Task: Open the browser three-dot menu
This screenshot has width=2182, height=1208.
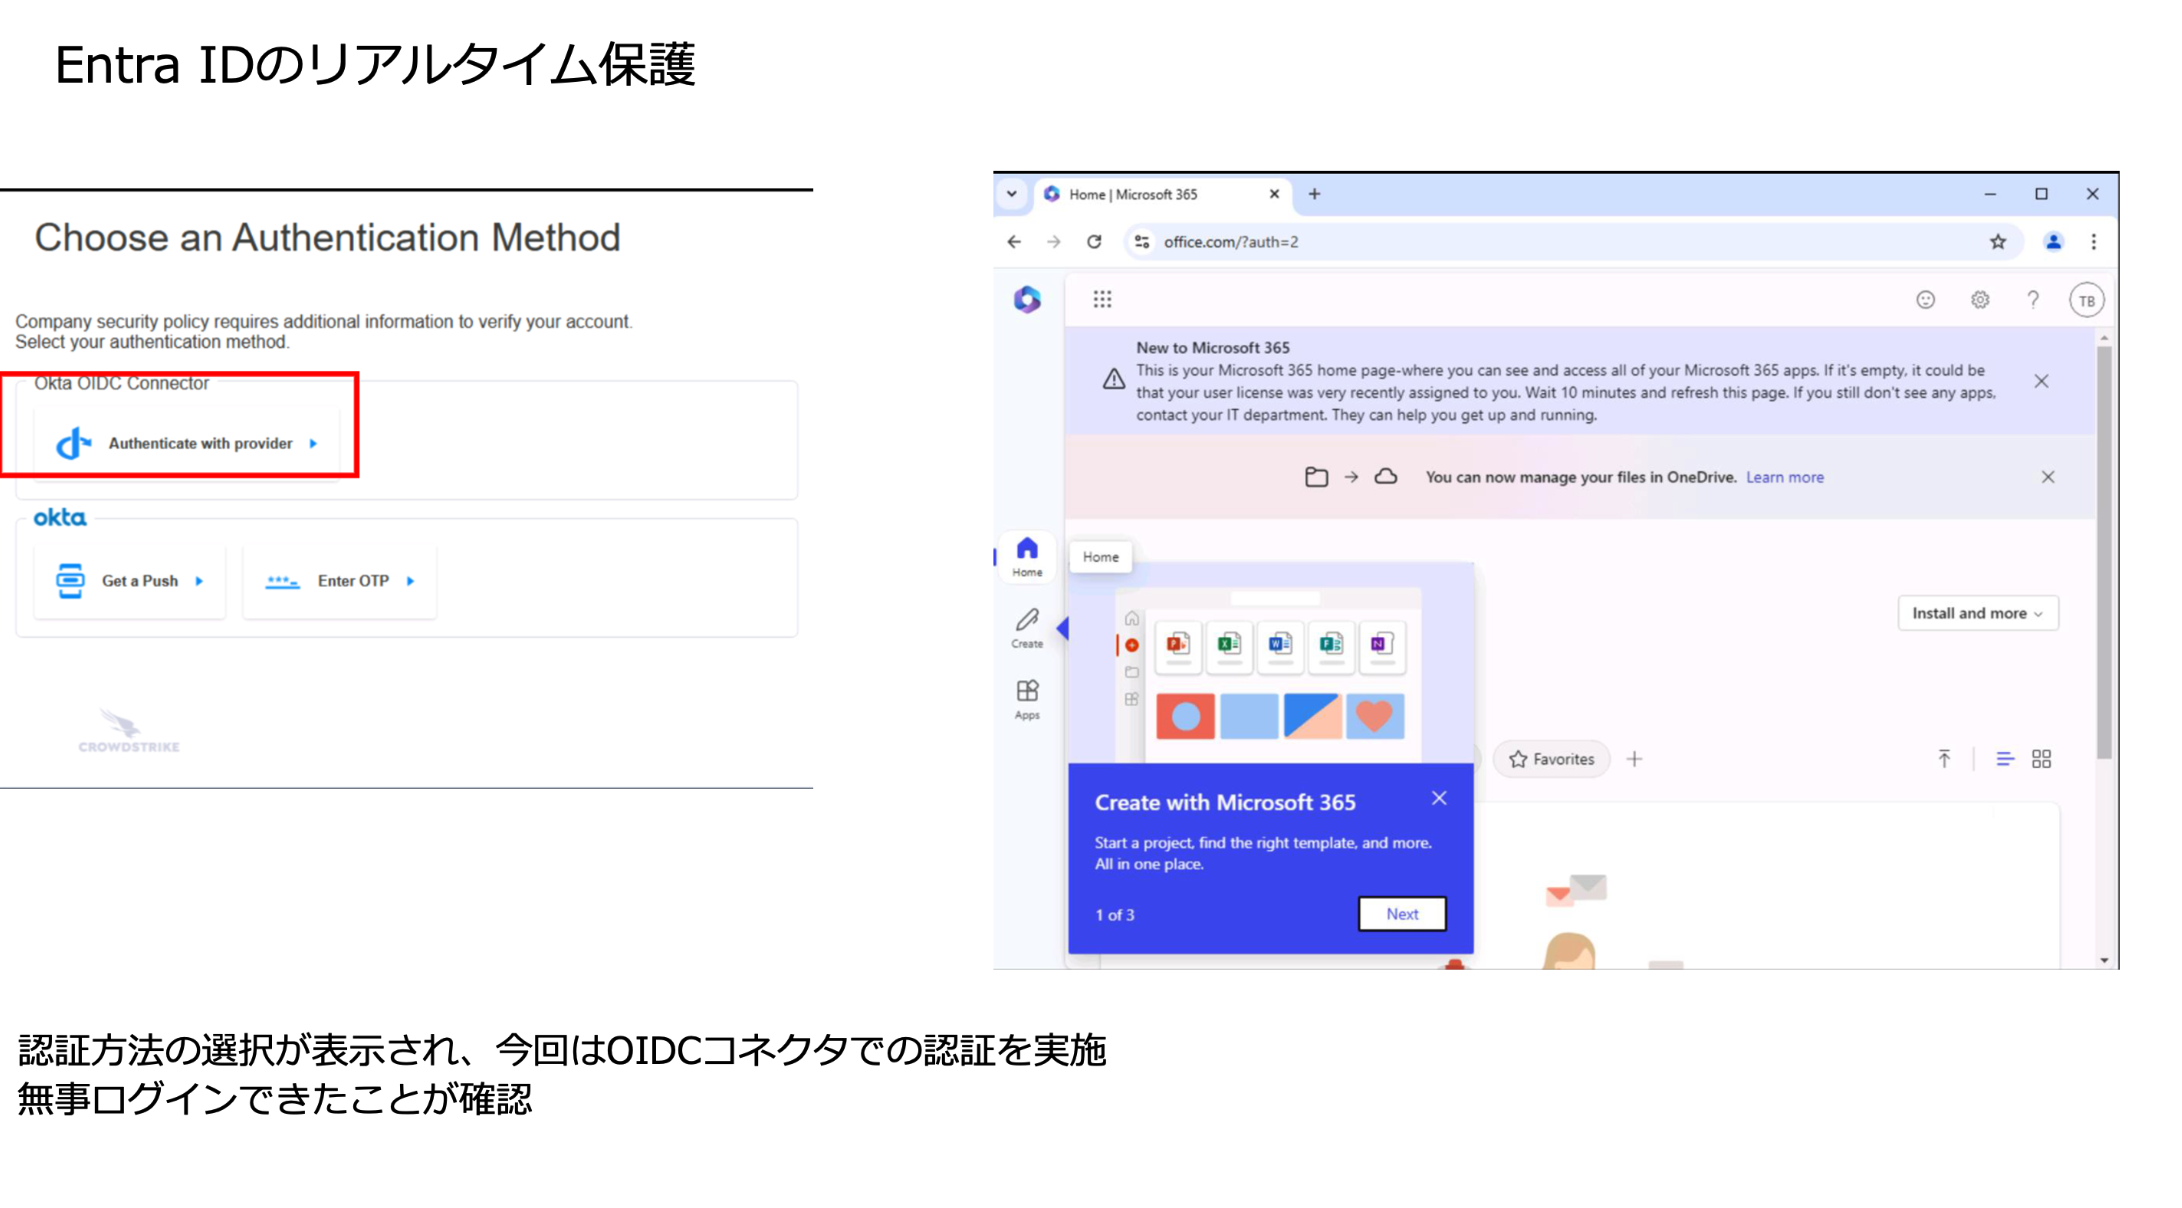Action: [x=2094, y=242]
